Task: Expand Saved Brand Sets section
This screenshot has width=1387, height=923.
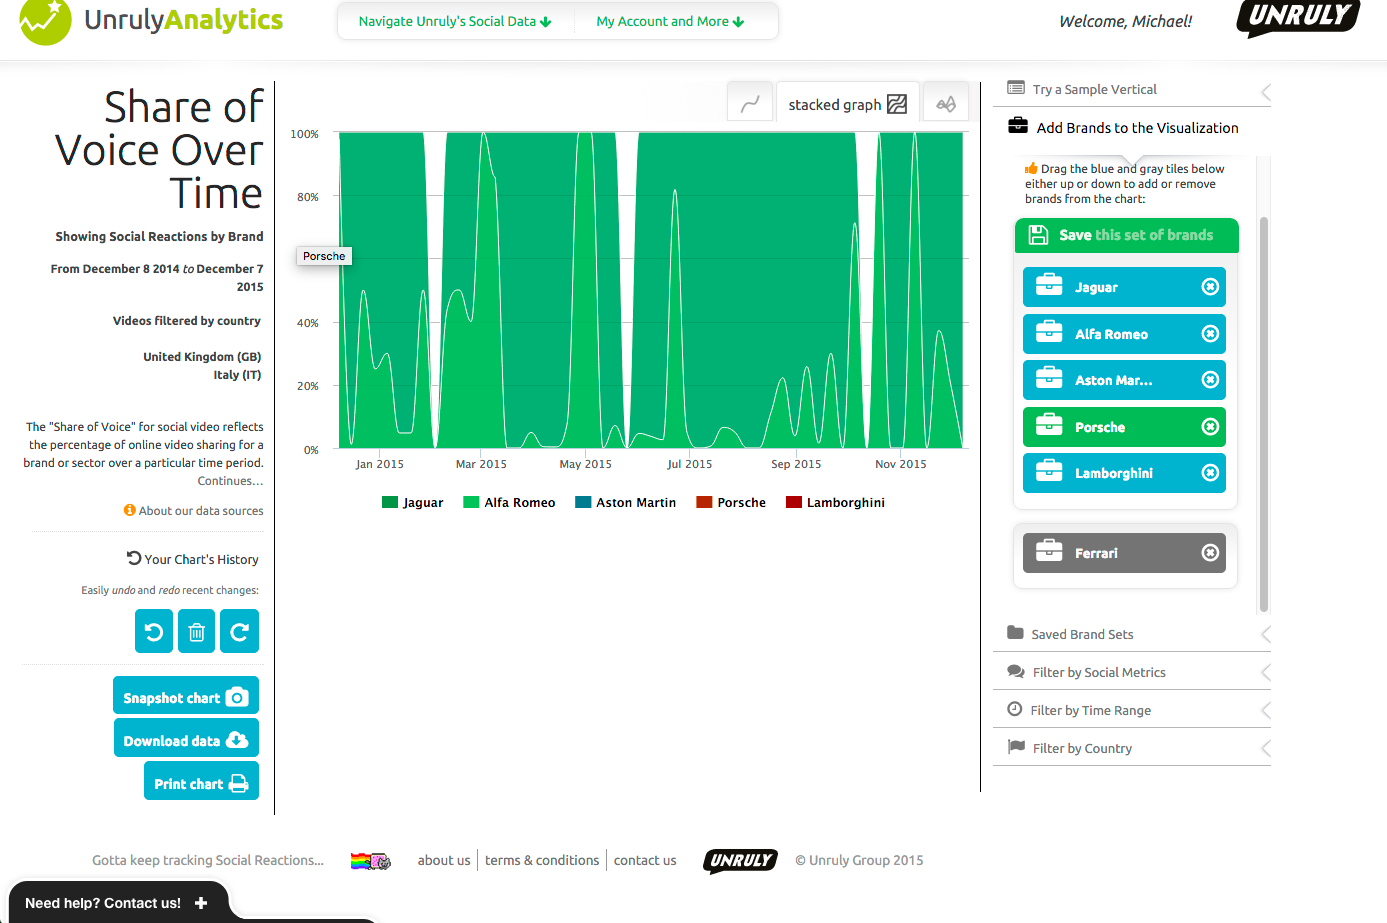Action: 1132,634
